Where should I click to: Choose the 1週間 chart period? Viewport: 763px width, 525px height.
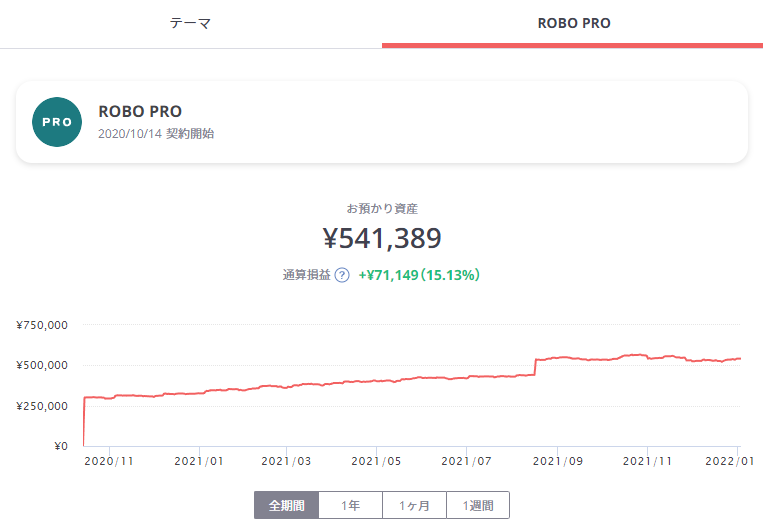pos(477,506)
